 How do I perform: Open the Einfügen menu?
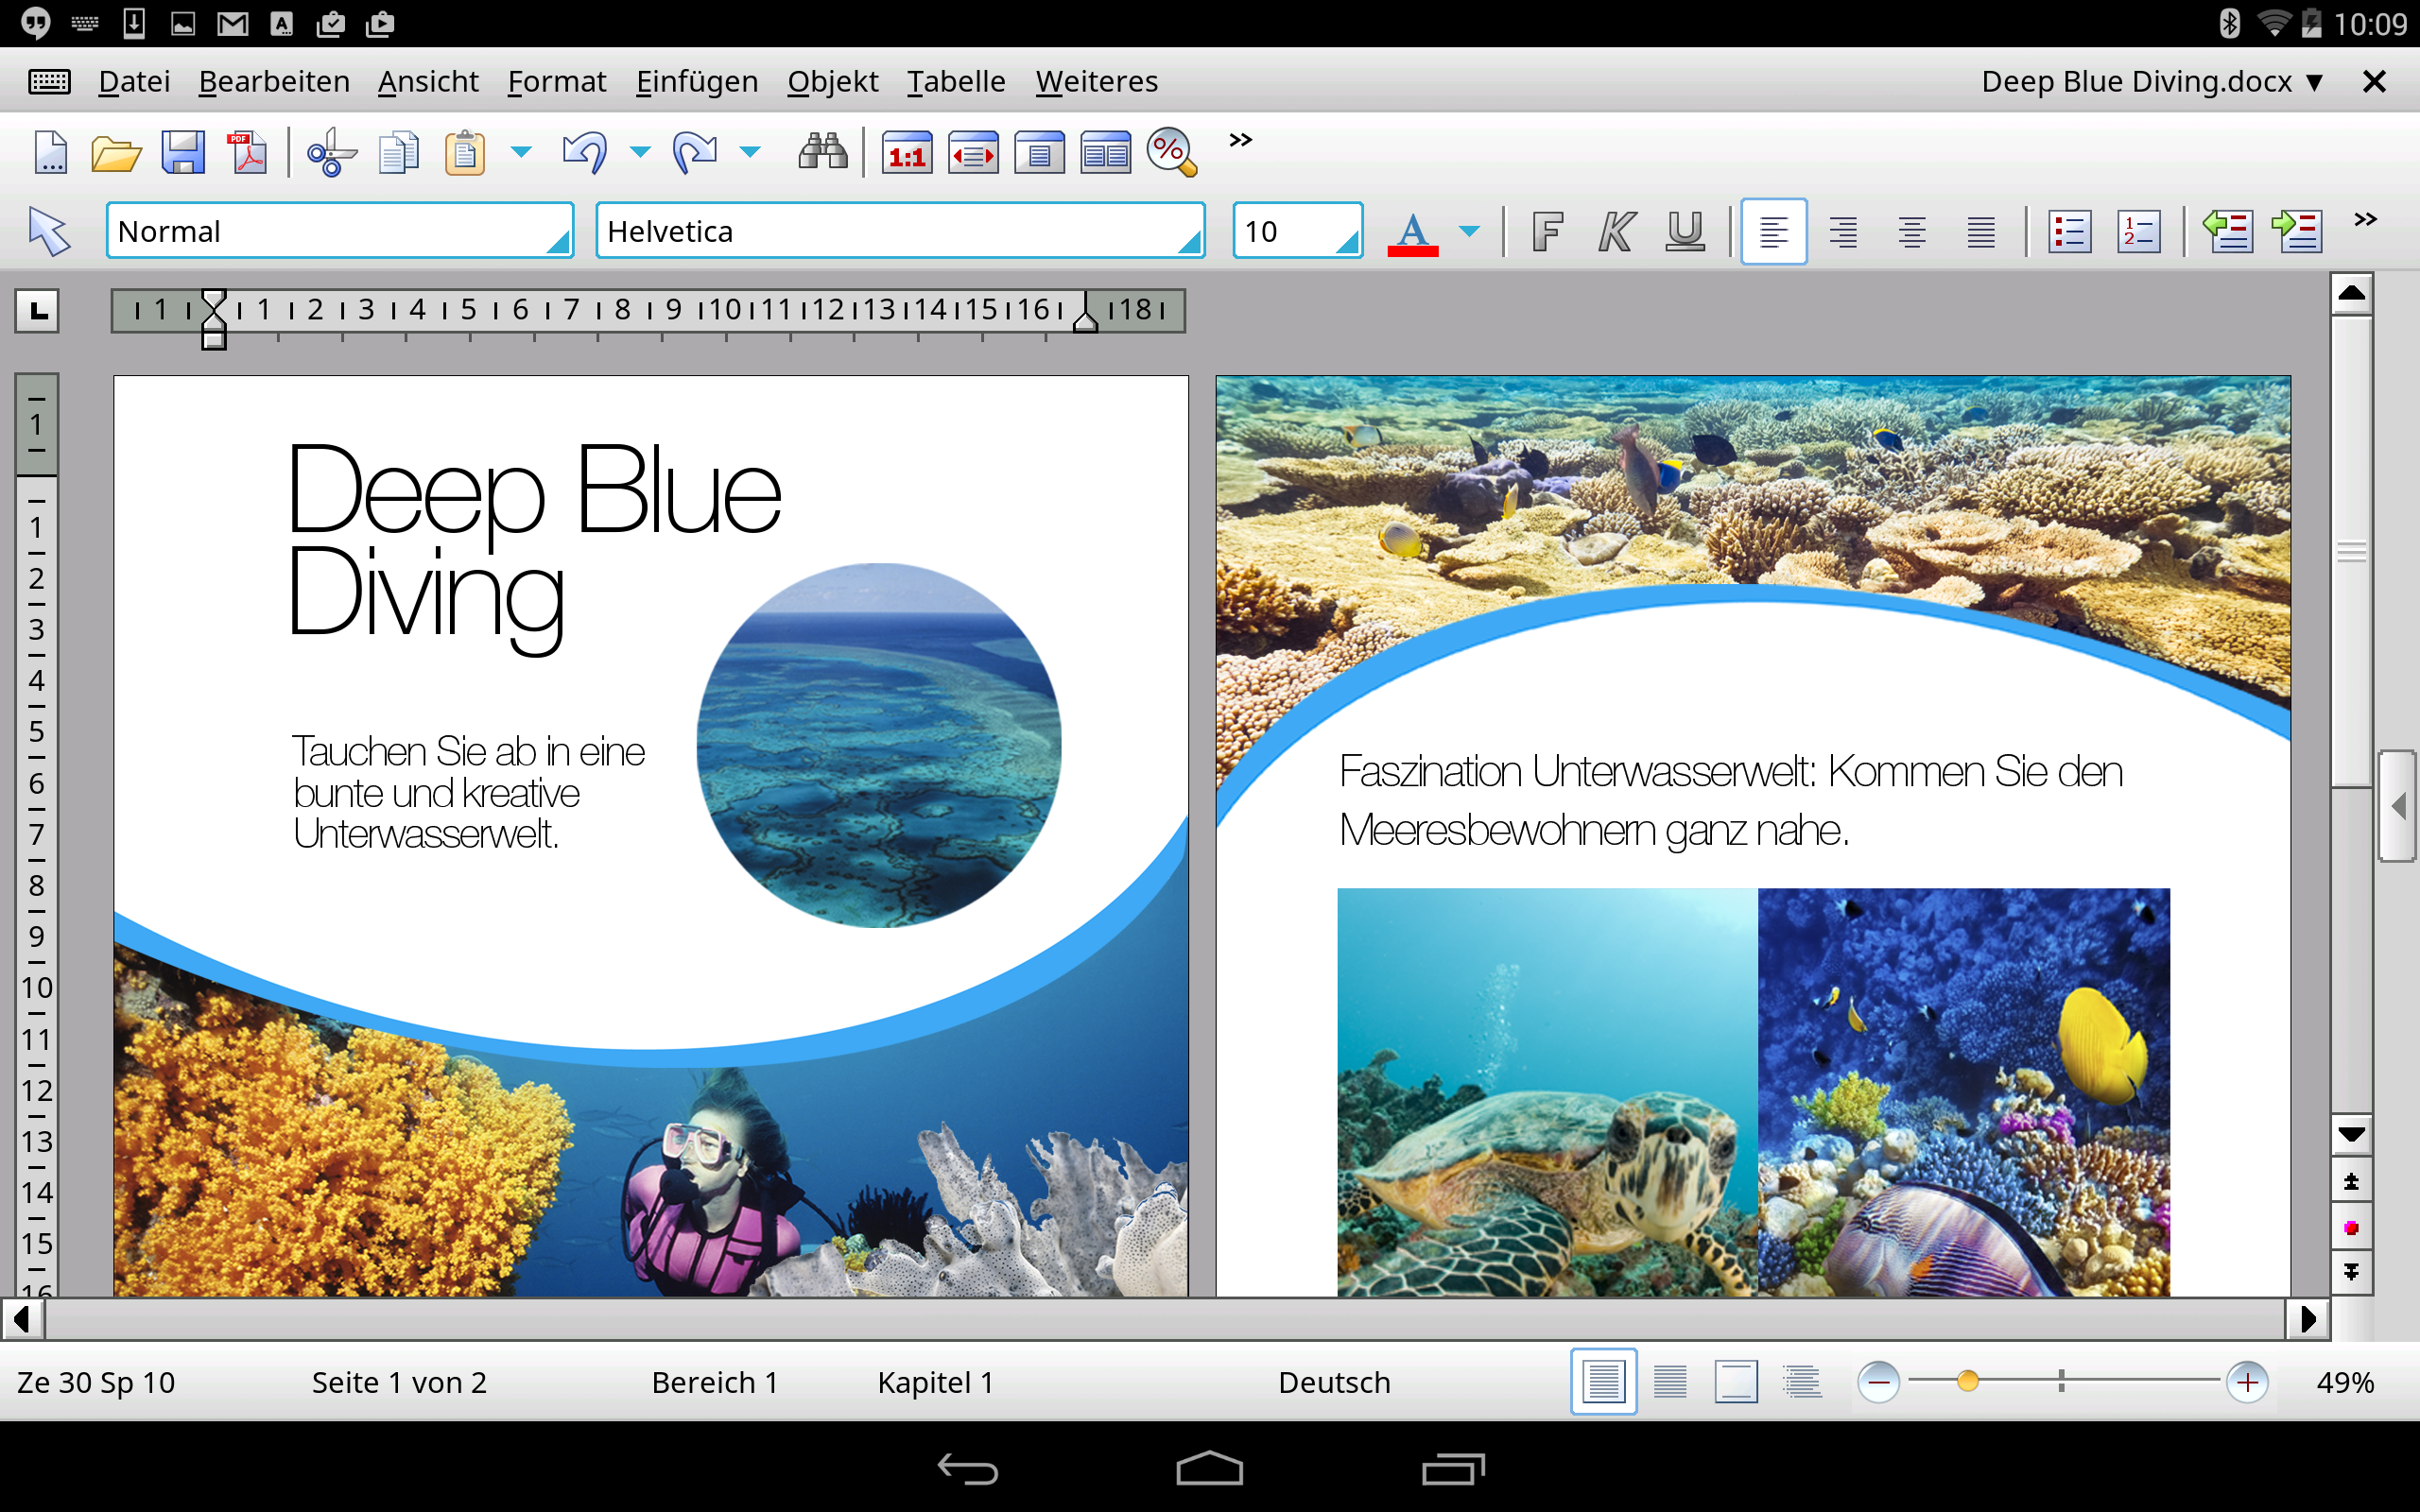(x=697, y=81)
